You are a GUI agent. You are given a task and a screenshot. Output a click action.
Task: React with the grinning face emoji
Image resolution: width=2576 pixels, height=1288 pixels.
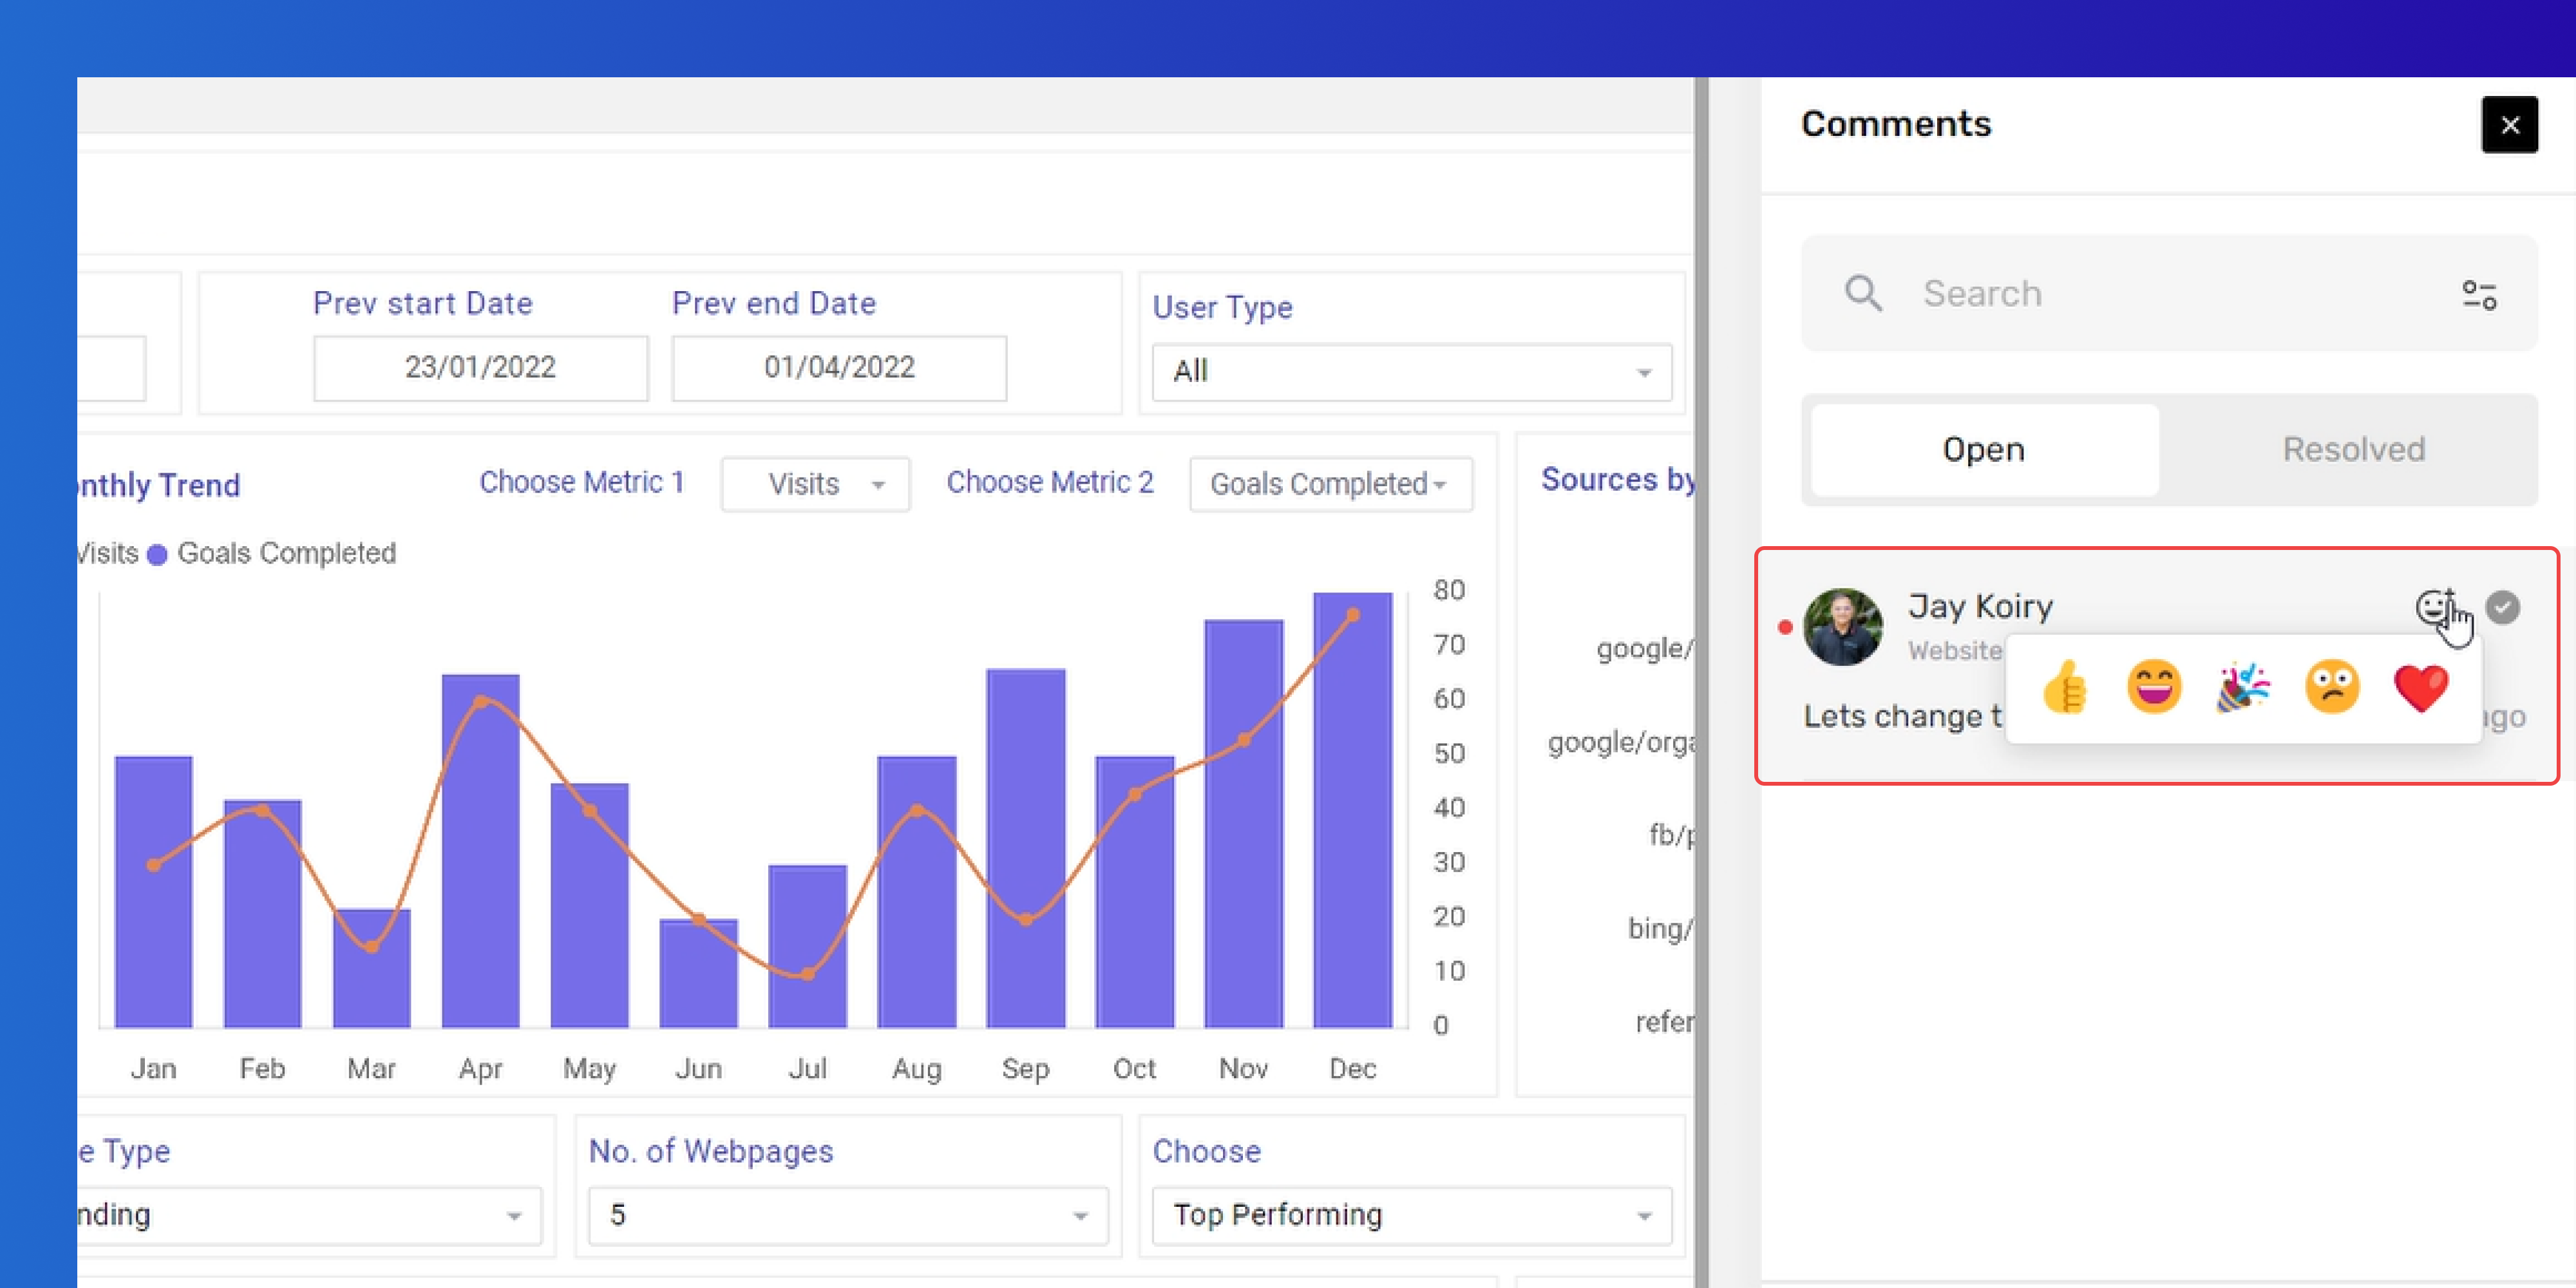coord(2153,687)
